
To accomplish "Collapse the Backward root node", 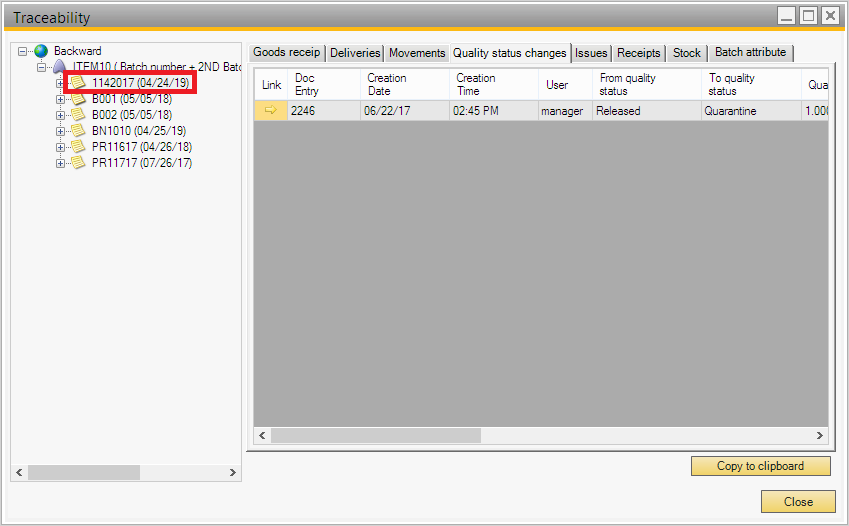I will click(22, 51).
